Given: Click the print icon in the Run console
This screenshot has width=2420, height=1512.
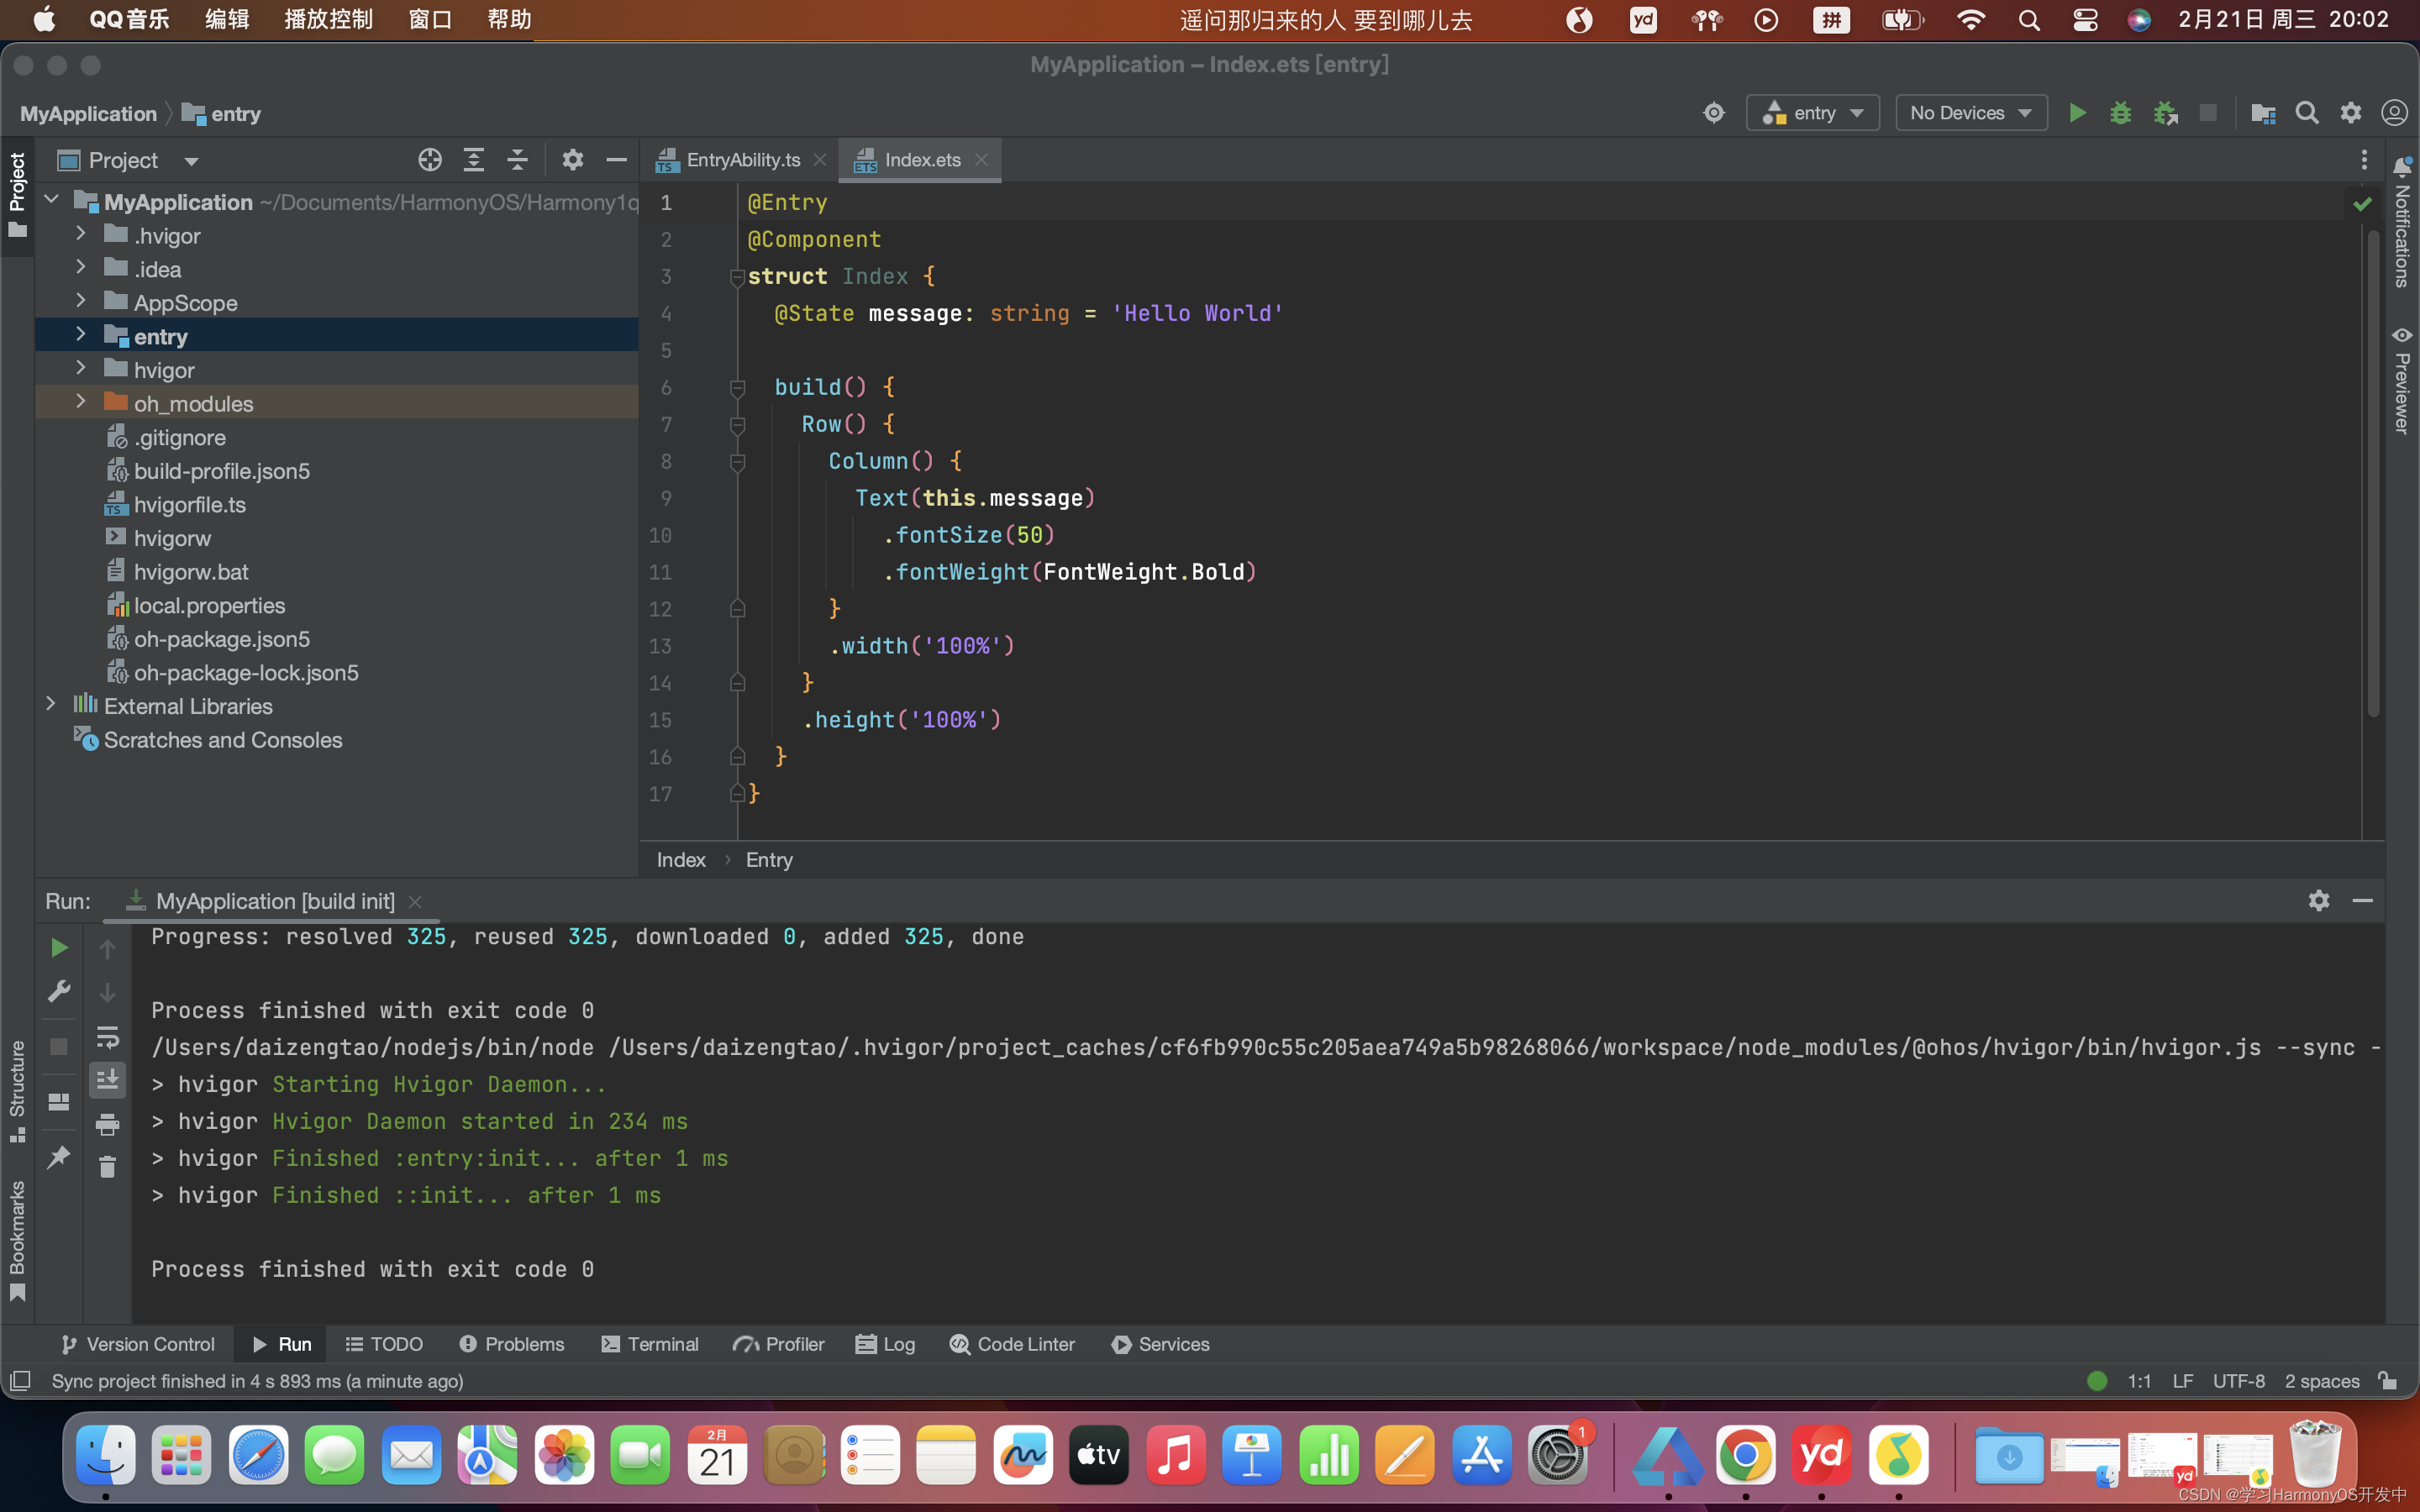Looking at the screenshot, I should click(x=107, y=1124).
